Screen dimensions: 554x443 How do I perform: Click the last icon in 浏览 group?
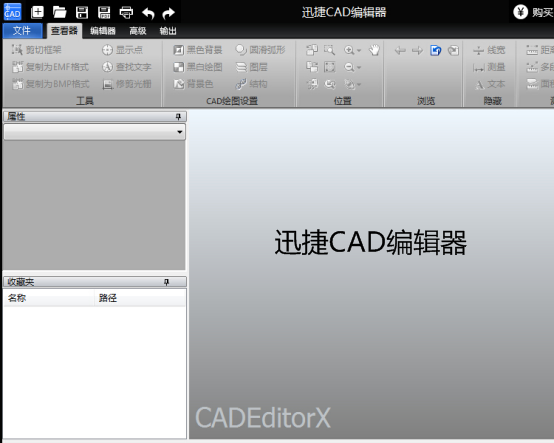tap(453, 51)
